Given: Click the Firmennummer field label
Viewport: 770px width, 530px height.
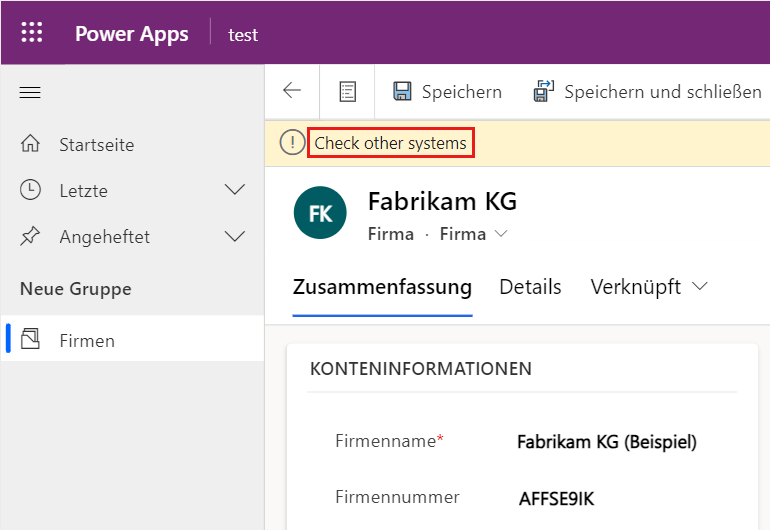Looking at the screenshot, I should (x=397, y=497).
